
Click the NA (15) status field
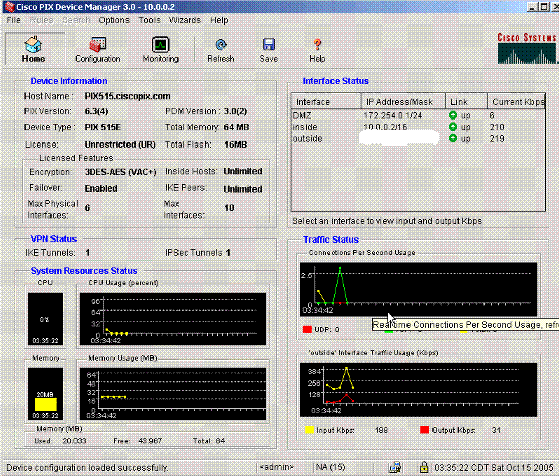(330, 467)
